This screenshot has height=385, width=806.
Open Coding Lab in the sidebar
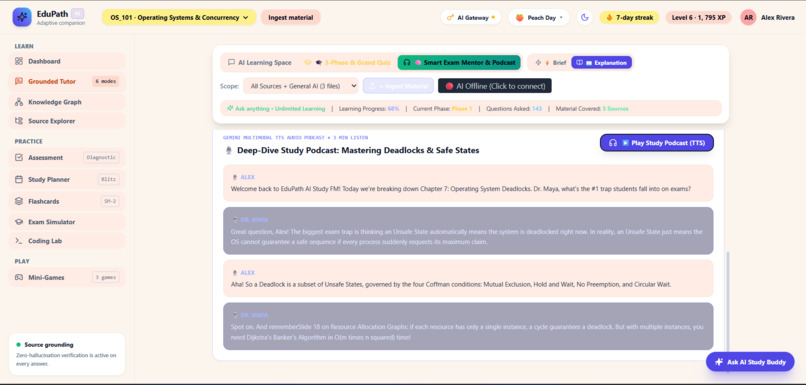click(67, 241)
